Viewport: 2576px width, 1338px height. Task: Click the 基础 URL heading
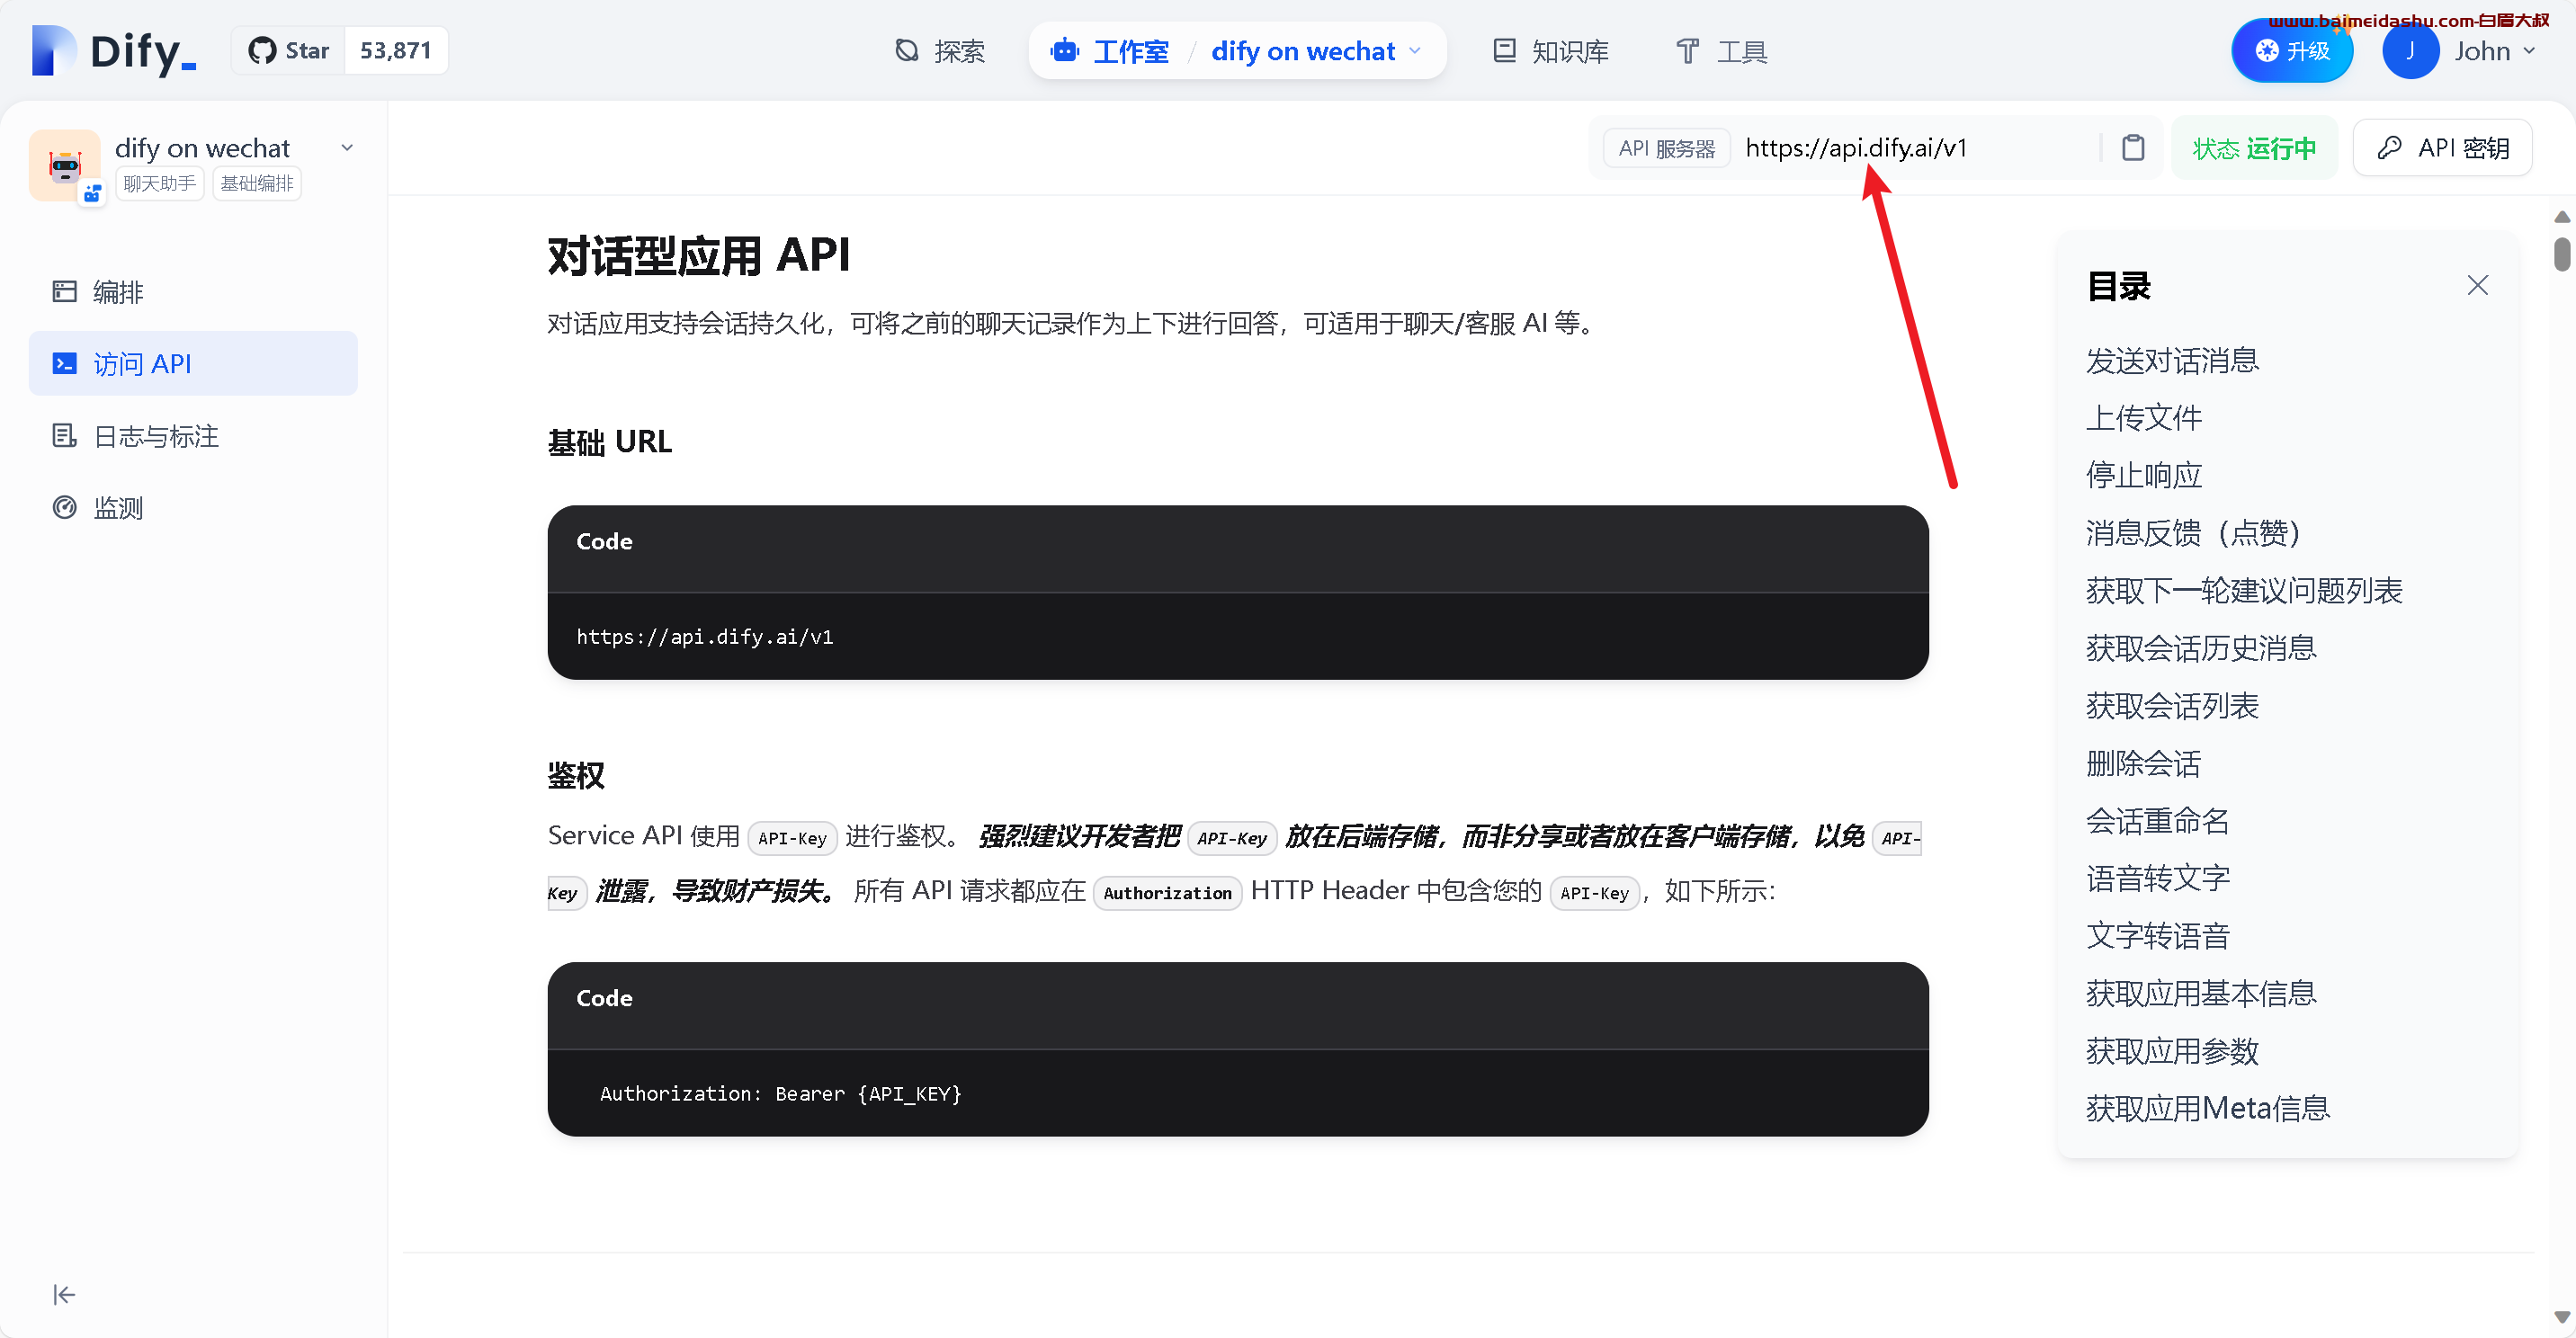point(610,442)
